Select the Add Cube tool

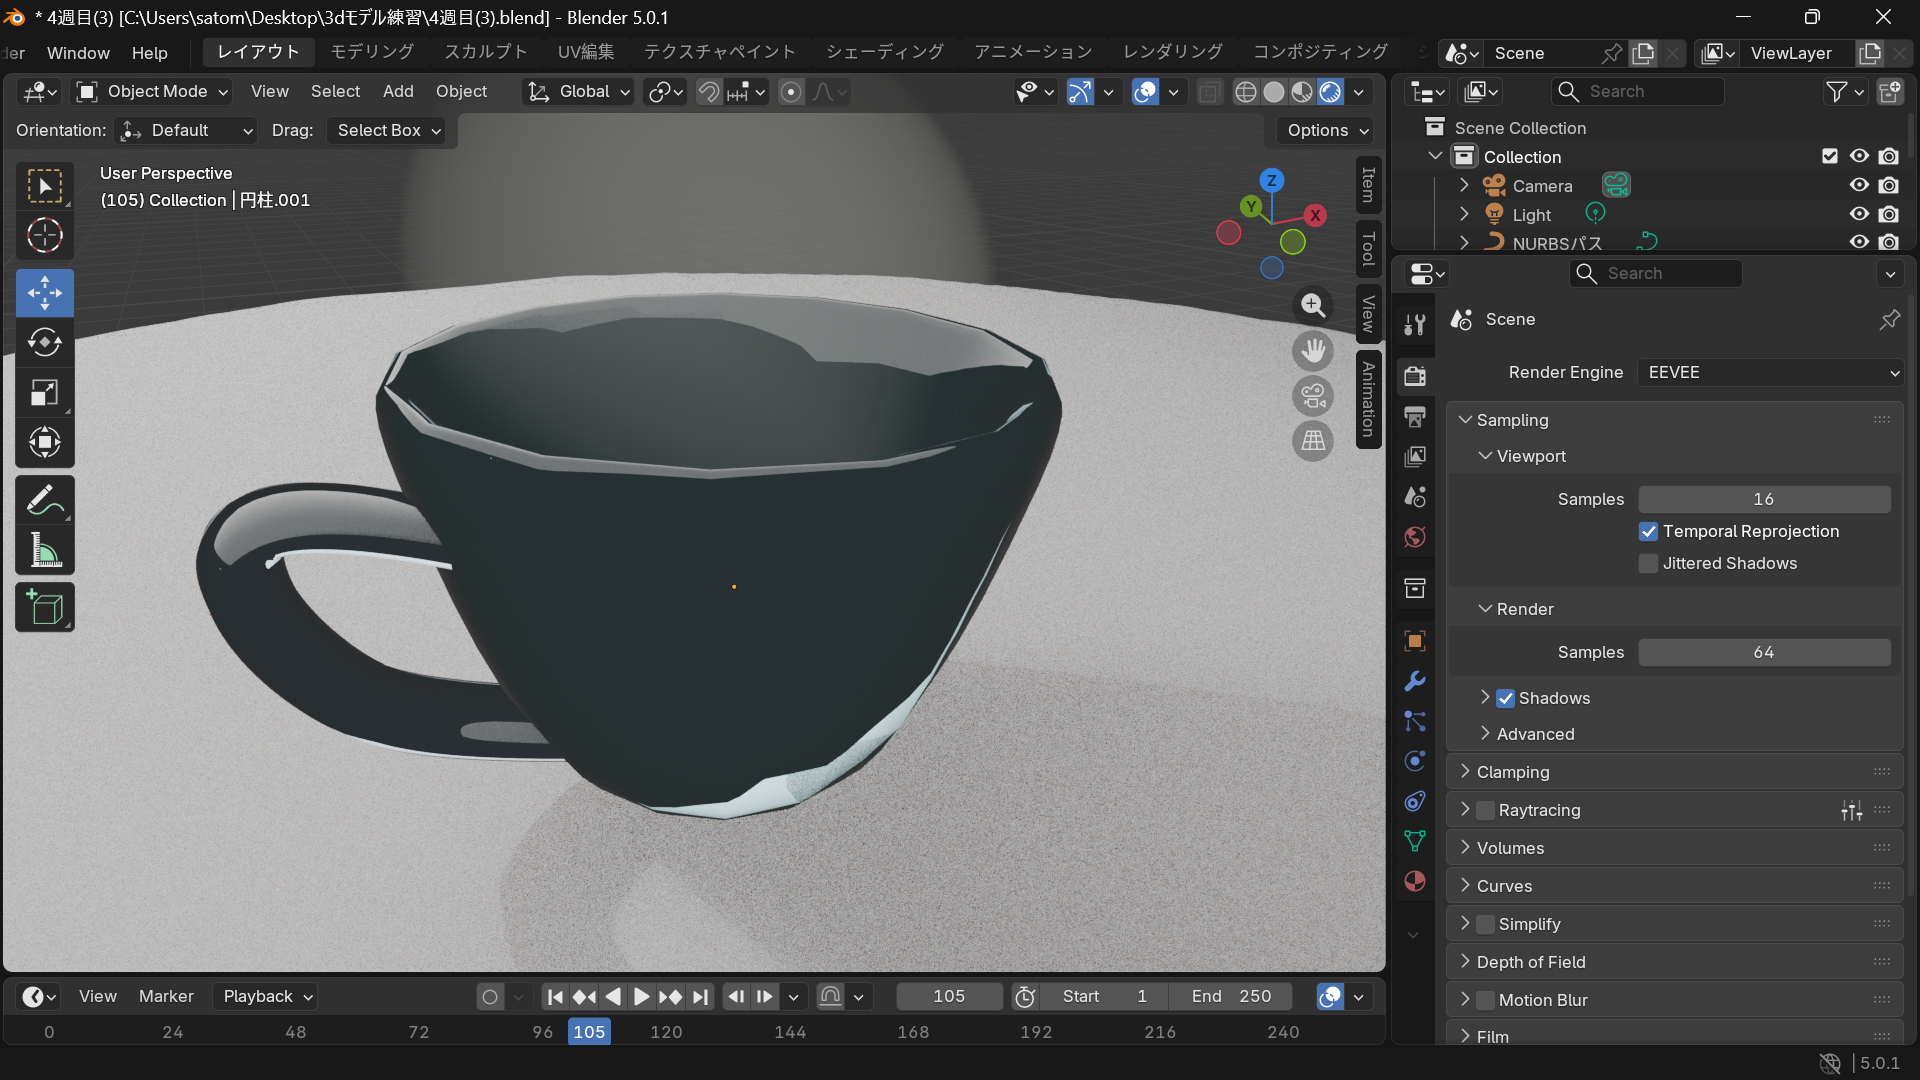click(x=45, y=608)
